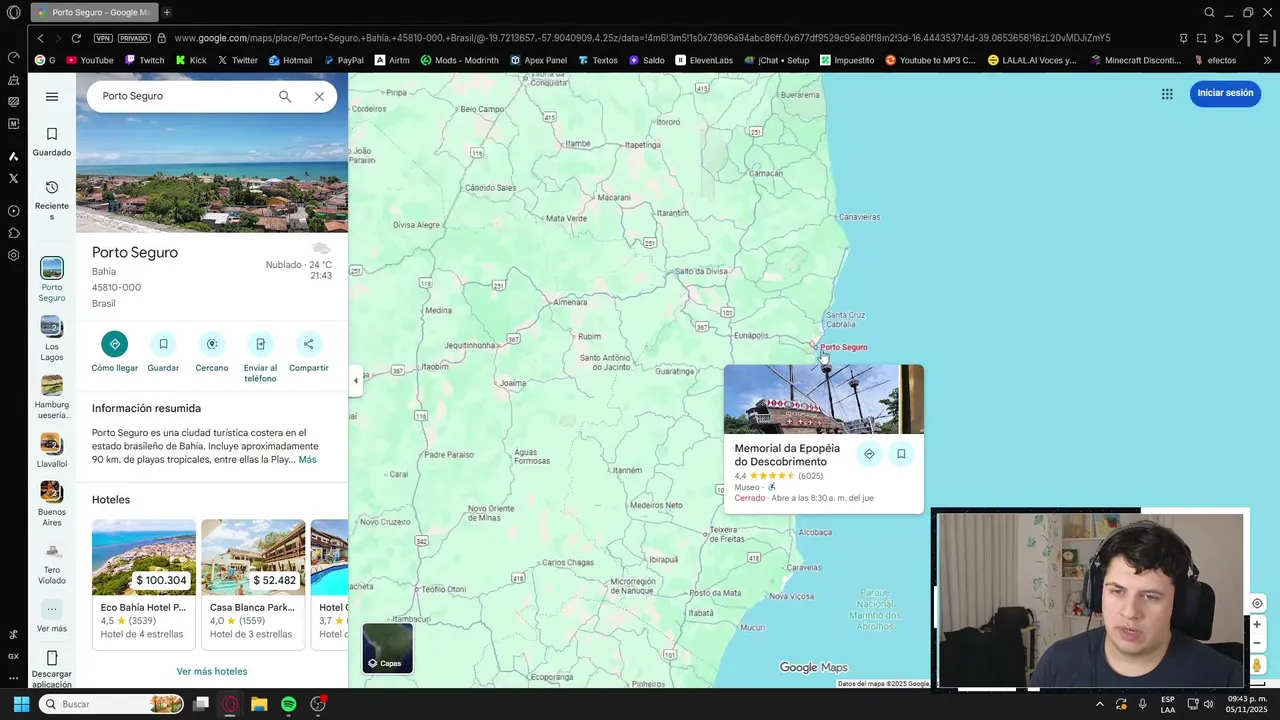Click the Canavieiras map label
The image size is (1280, 720).
pyautogui.click(x=859, y=217)
